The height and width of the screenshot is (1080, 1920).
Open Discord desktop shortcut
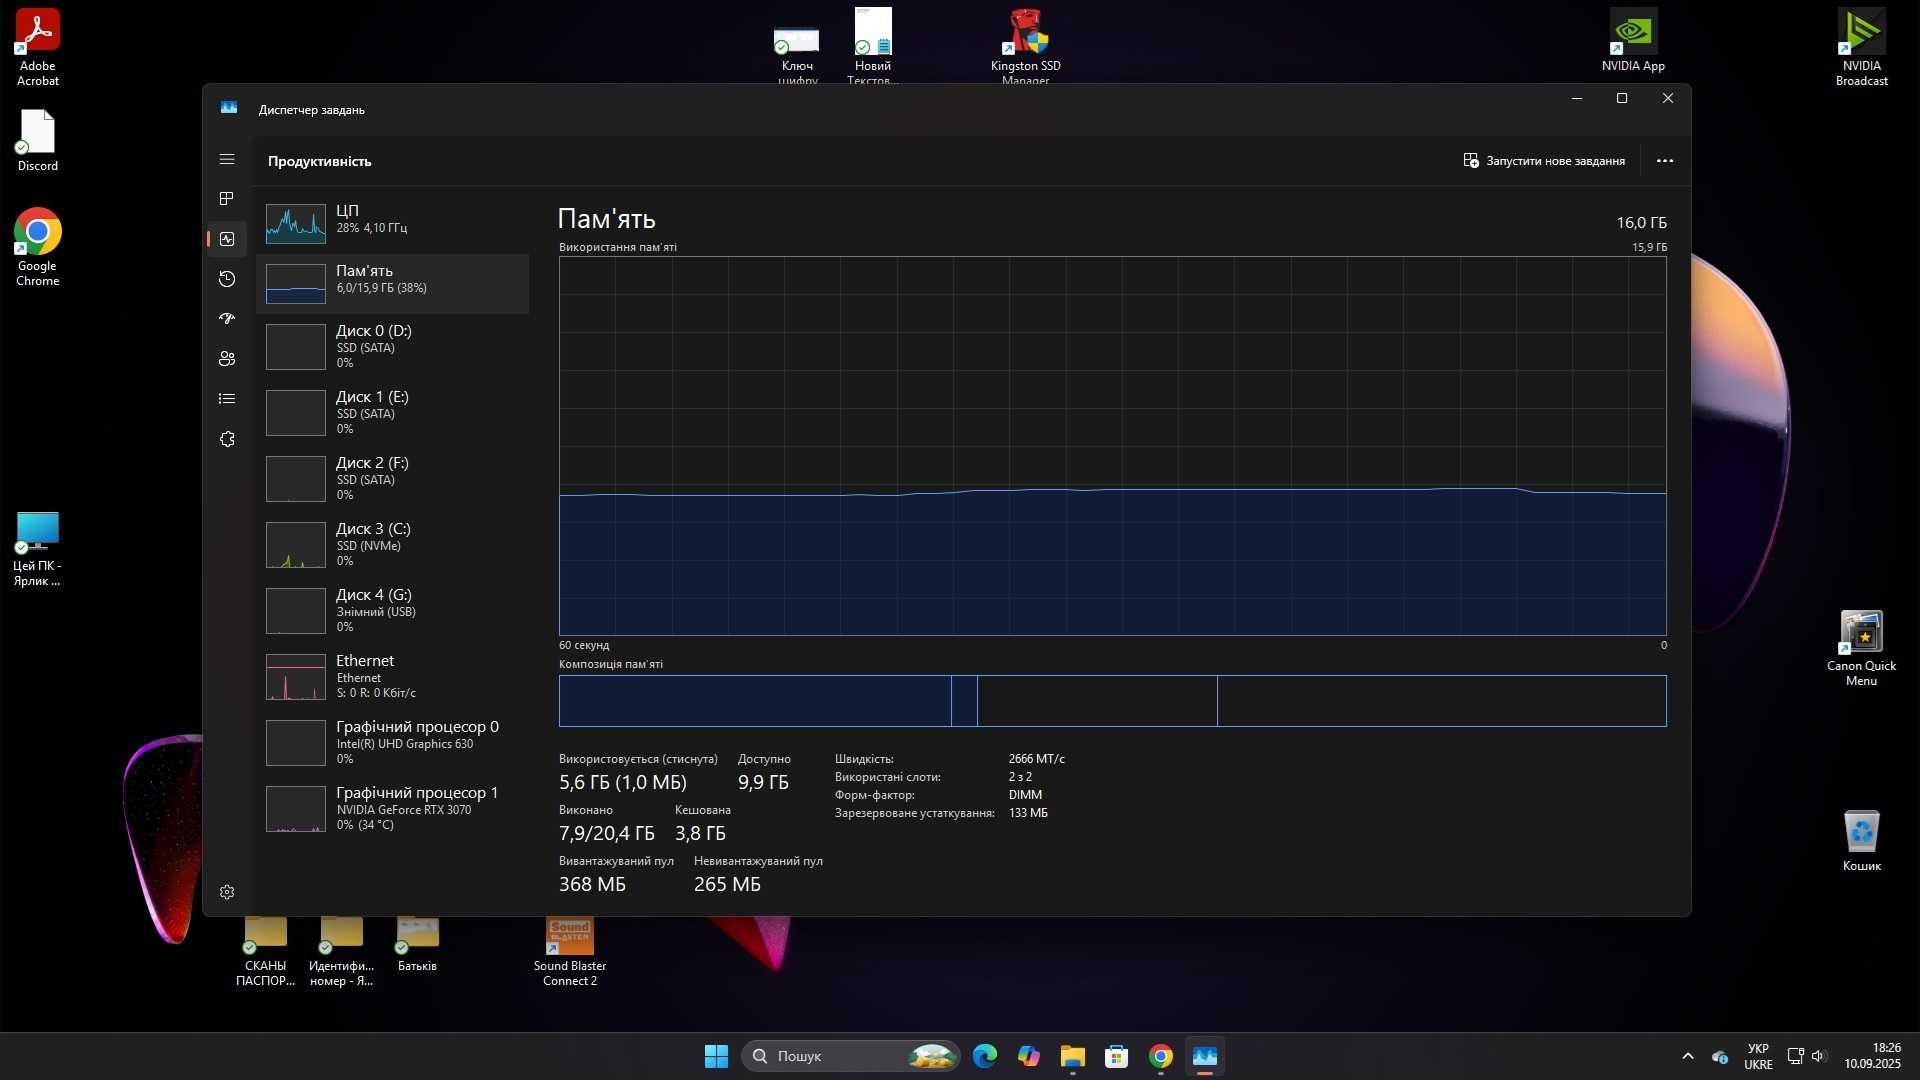(37, 140)
